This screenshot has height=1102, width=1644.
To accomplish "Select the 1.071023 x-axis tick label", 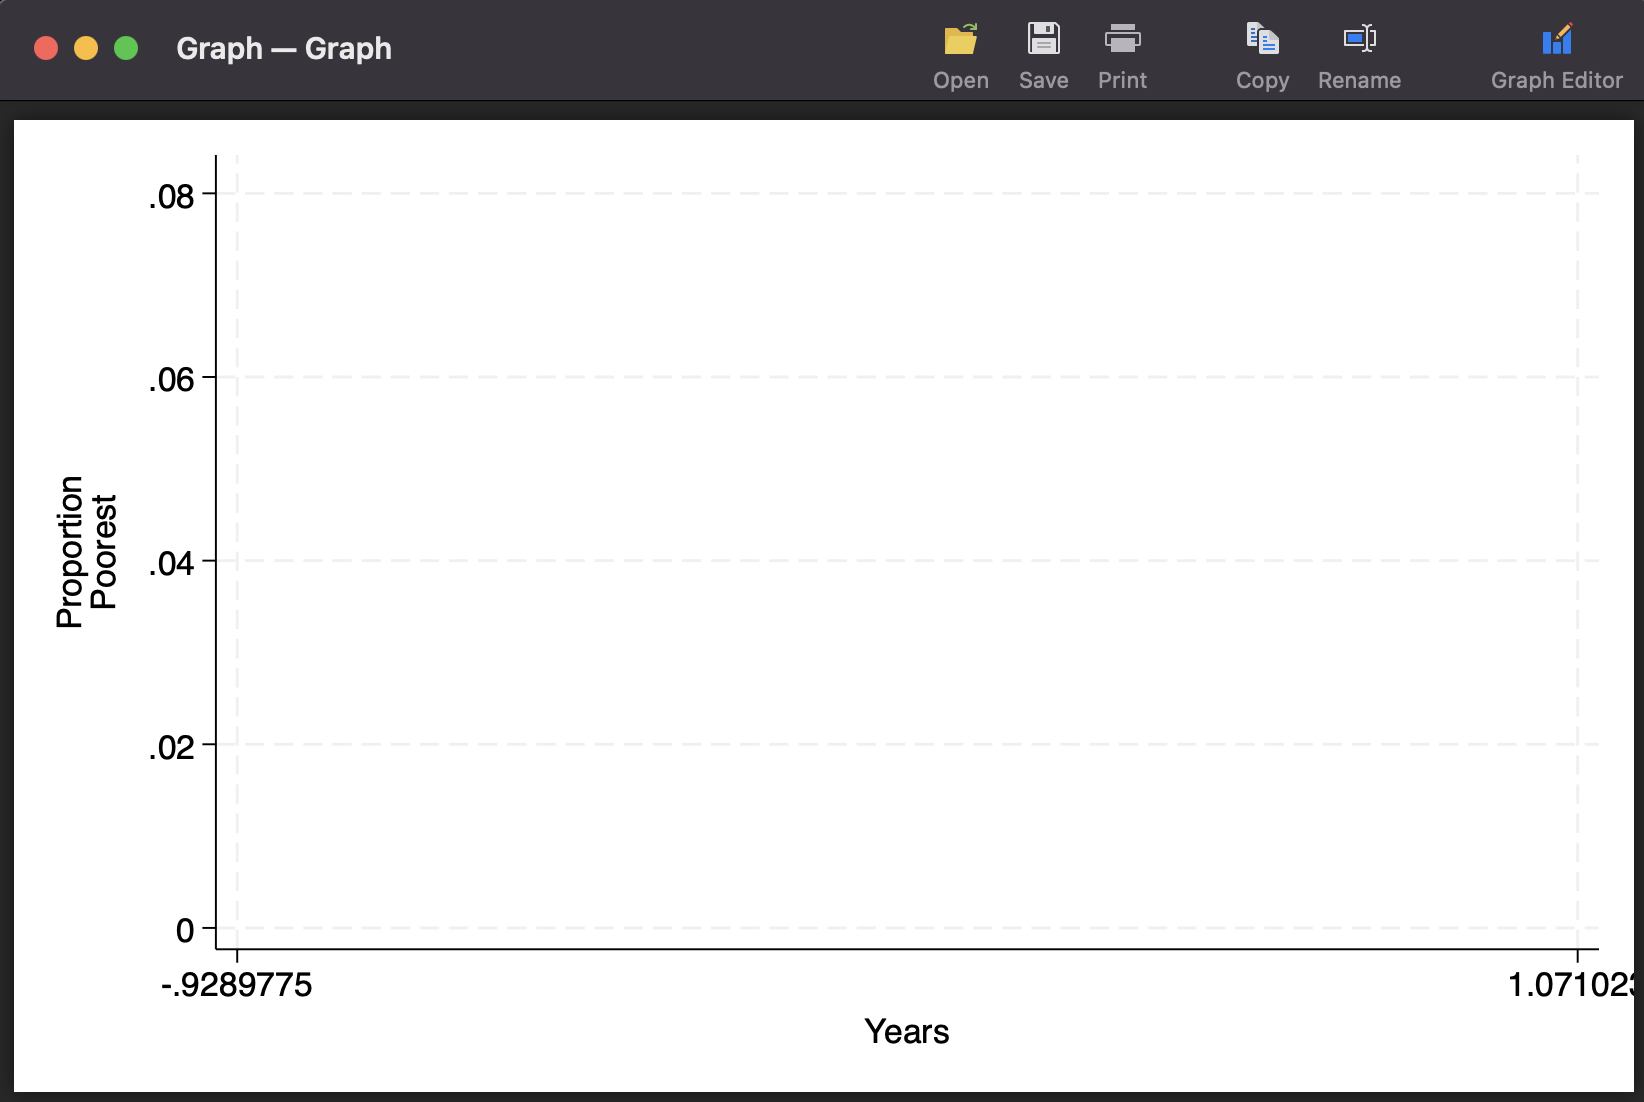I will 1570,985.
